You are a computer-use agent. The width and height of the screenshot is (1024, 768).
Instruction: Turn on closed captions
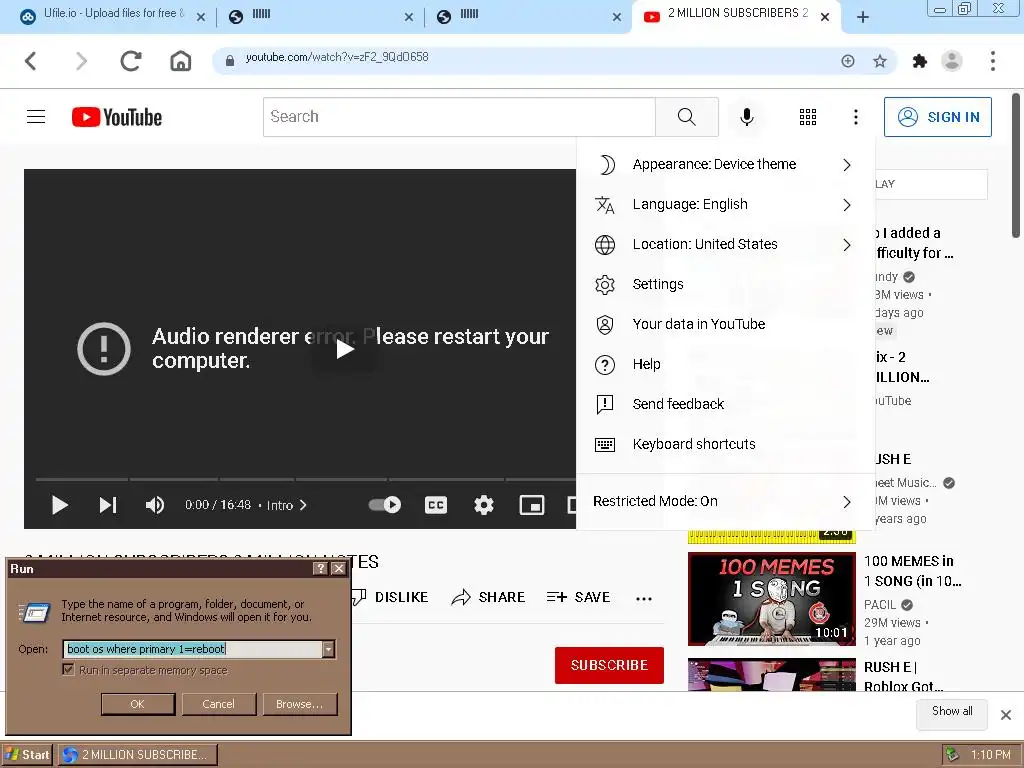tap(436, 505)
